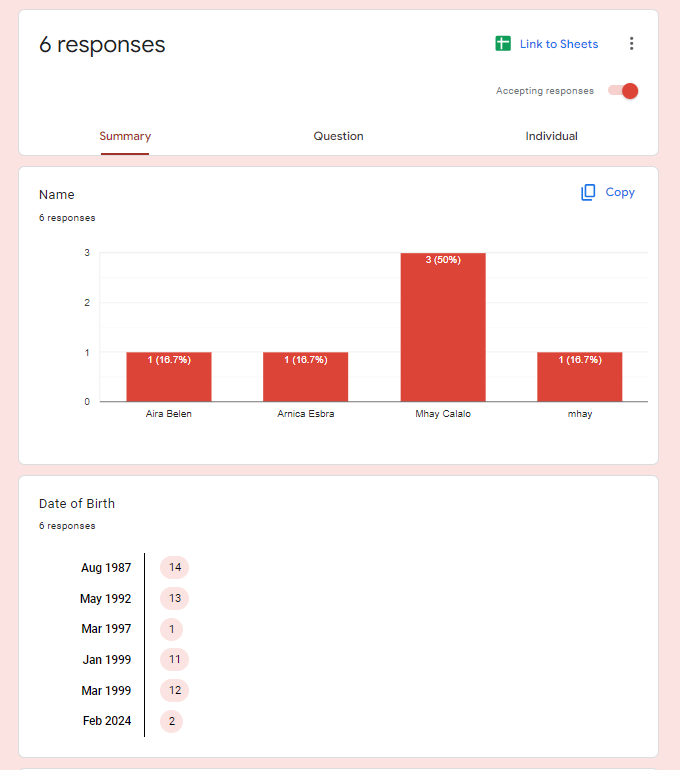The height and width of the screenshot is (770, 680).
Task: Switch to the Question tab
Action: pos(338,136)
